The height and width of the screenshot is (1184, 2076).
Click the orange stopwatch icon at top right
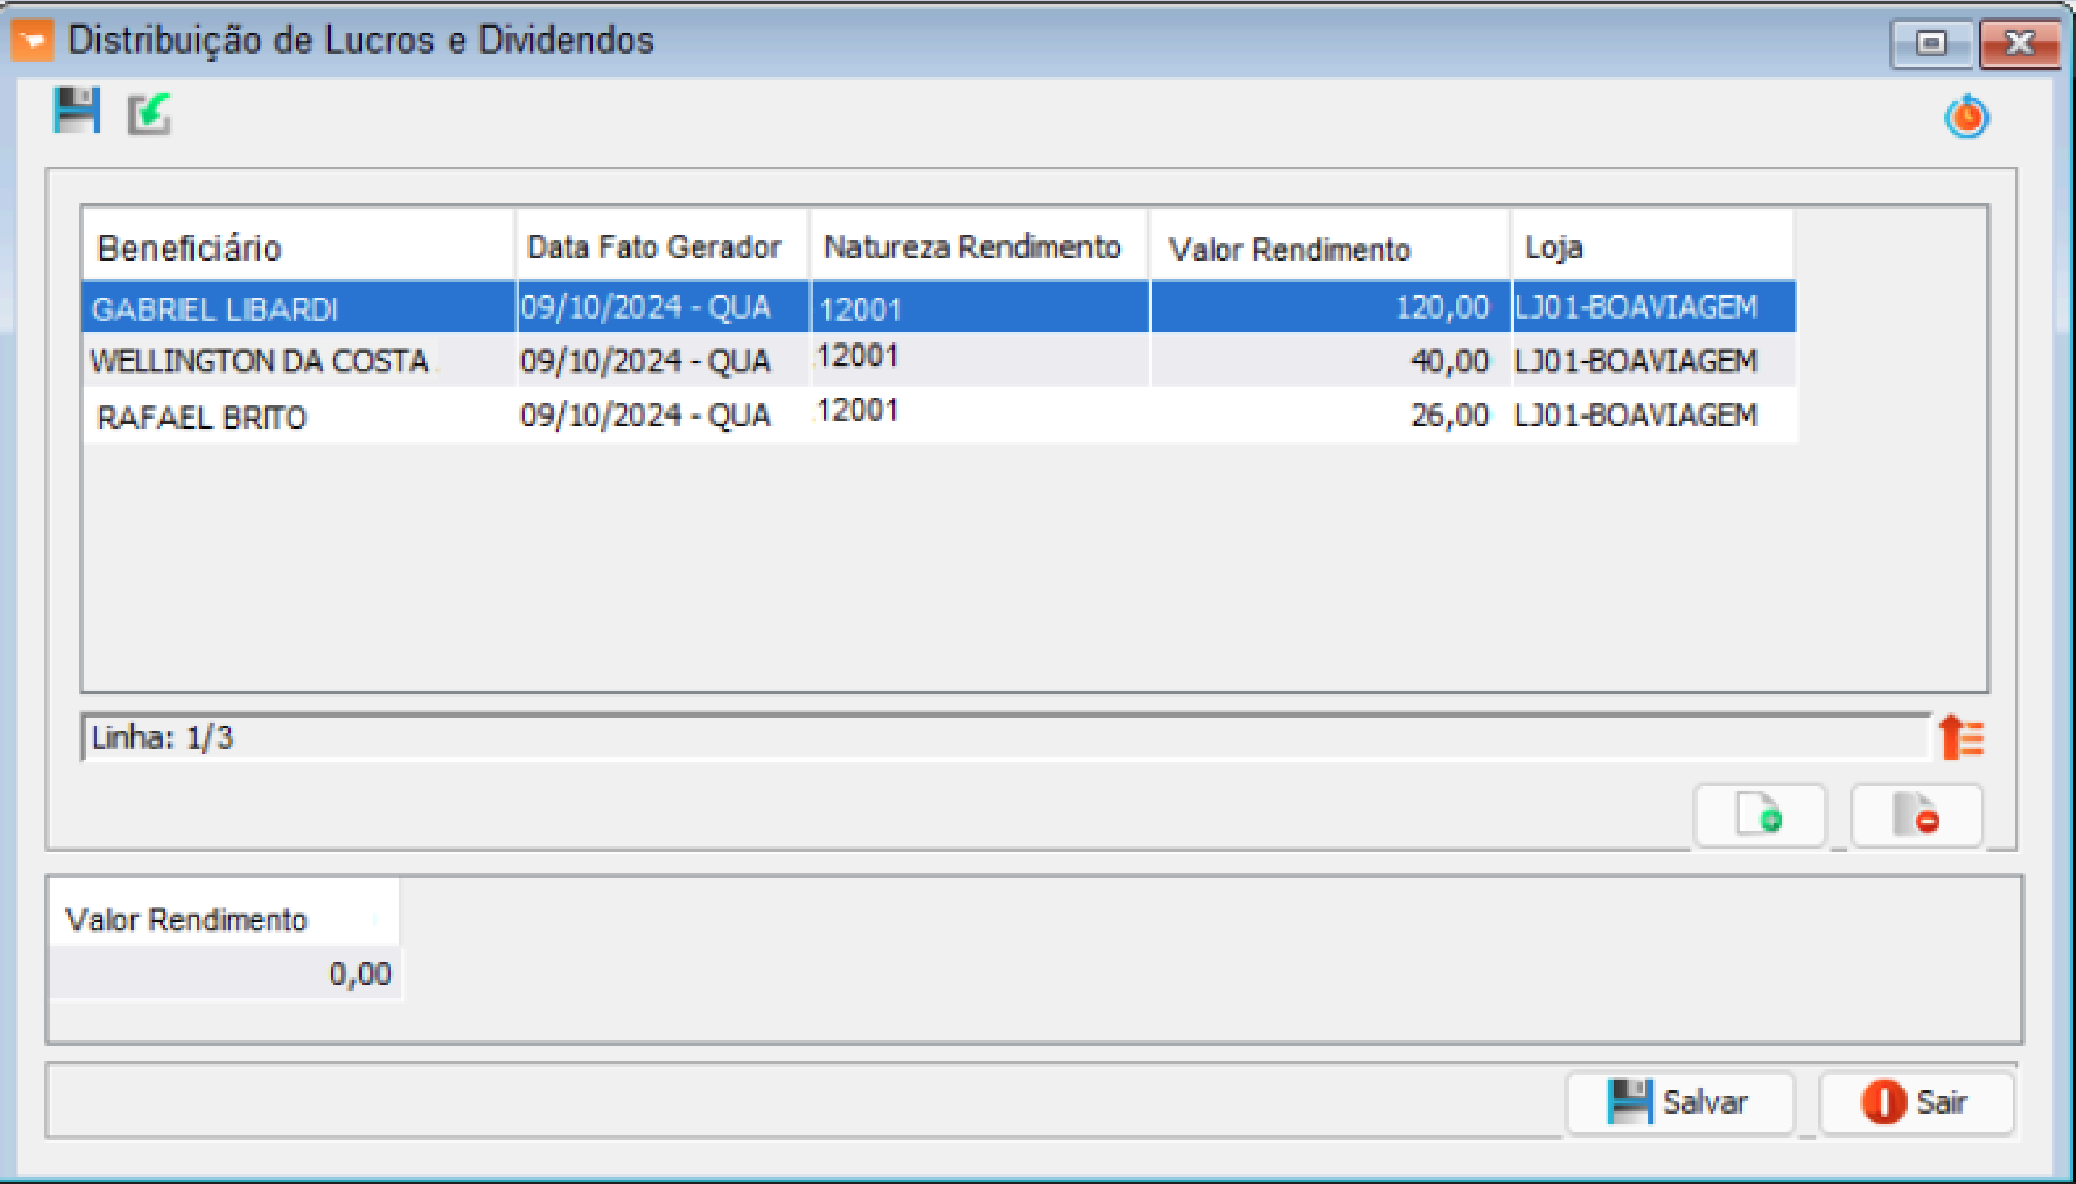click(1966, 117)
